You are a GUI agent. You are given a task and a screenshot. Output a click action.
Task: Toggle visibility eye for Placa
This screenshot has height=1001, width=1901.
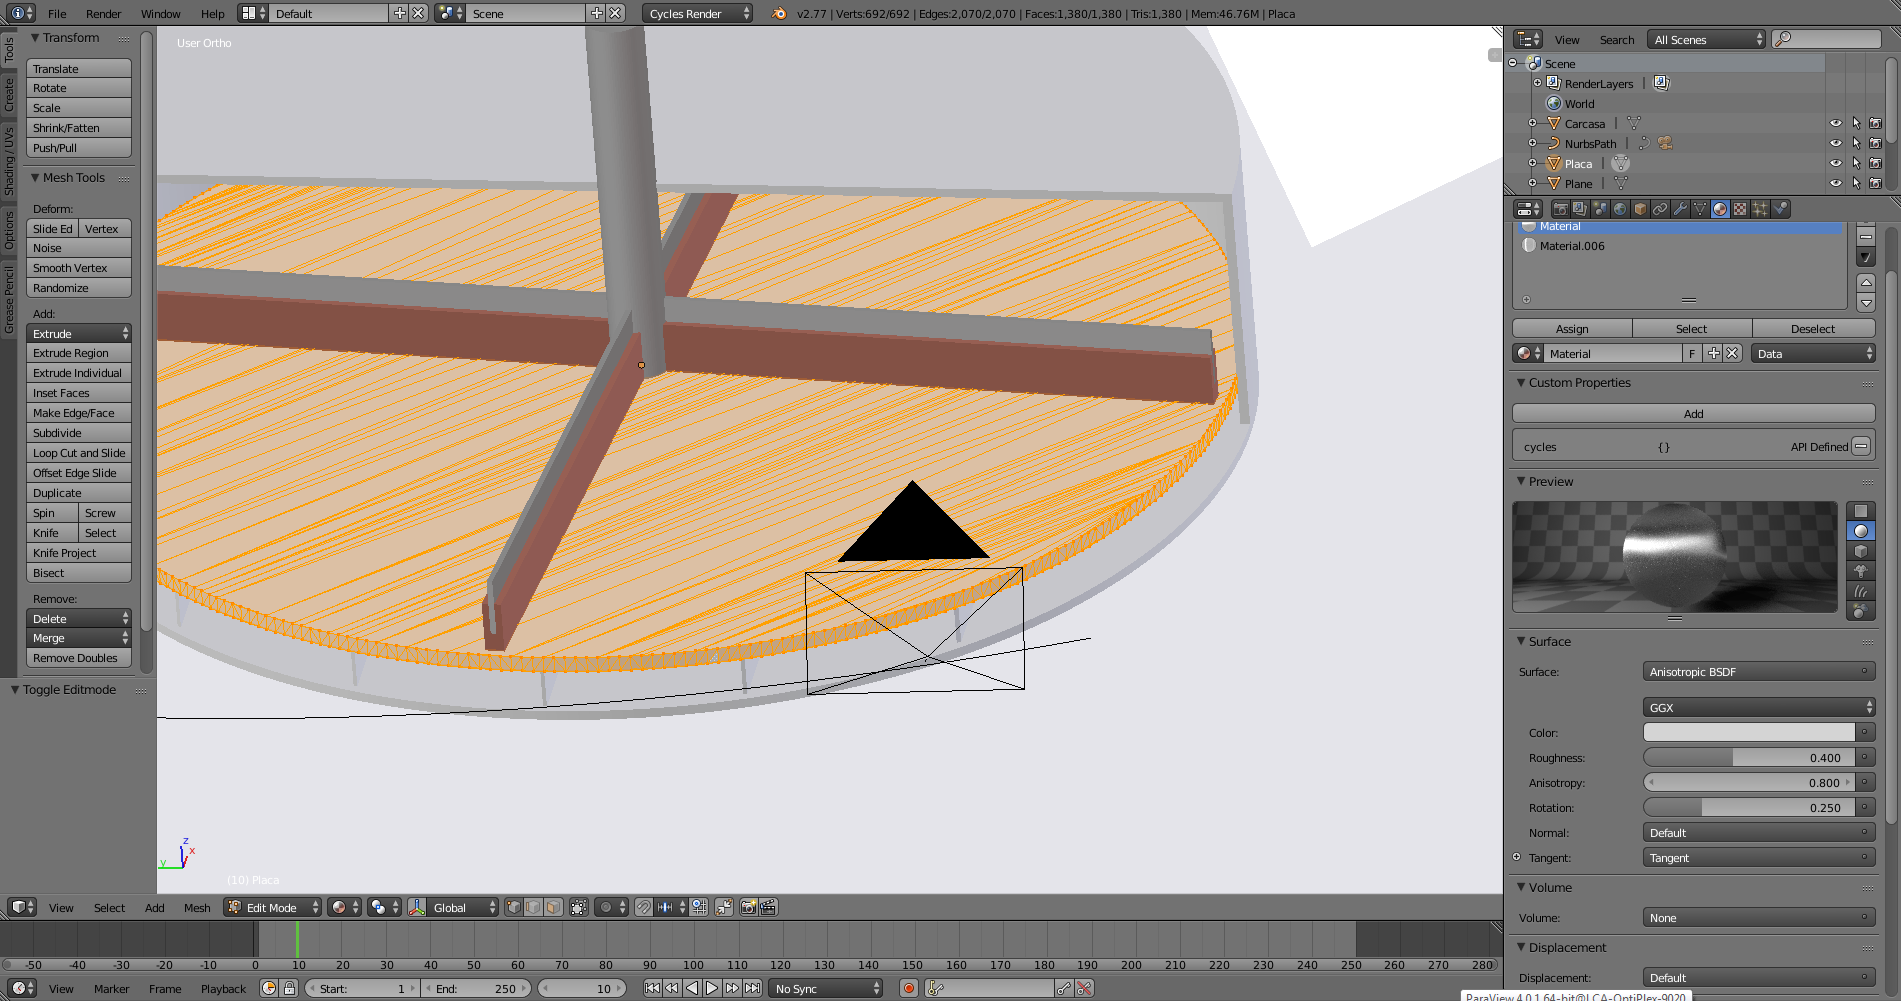(1835, 163)
